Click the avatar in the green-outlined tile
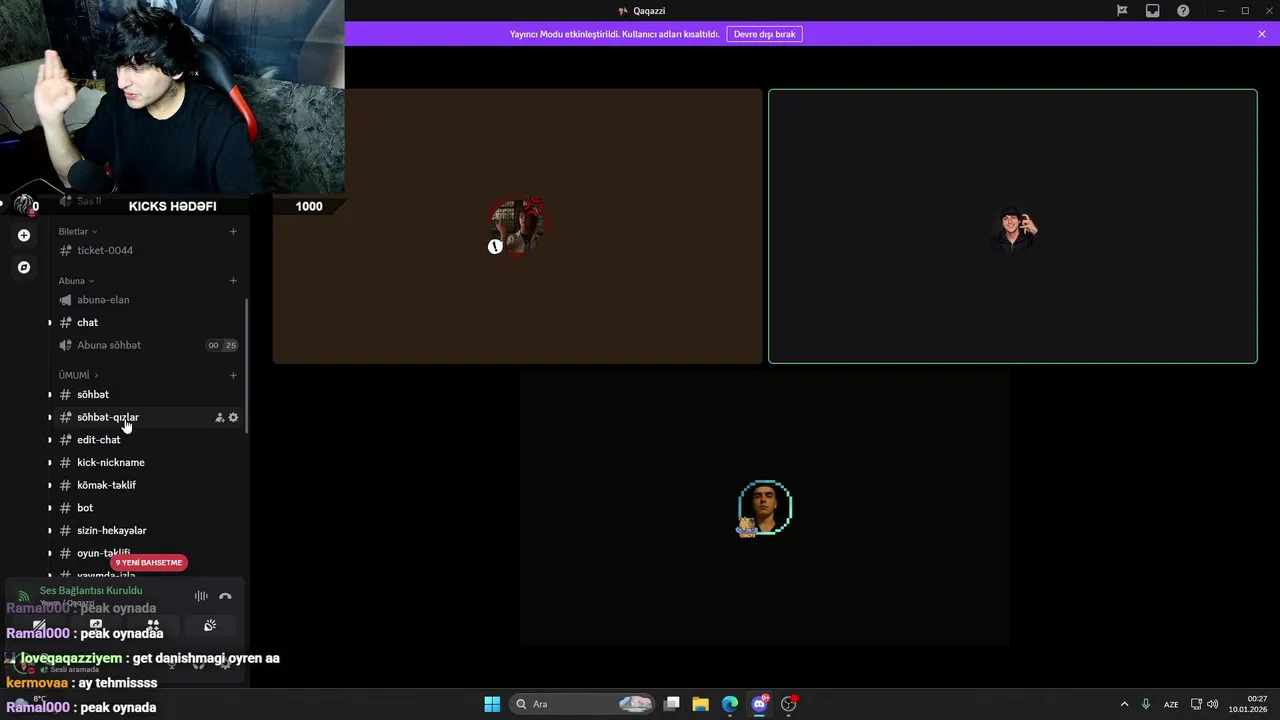The height and width of the screenshot is (720, 1280). click(1013, 229)
